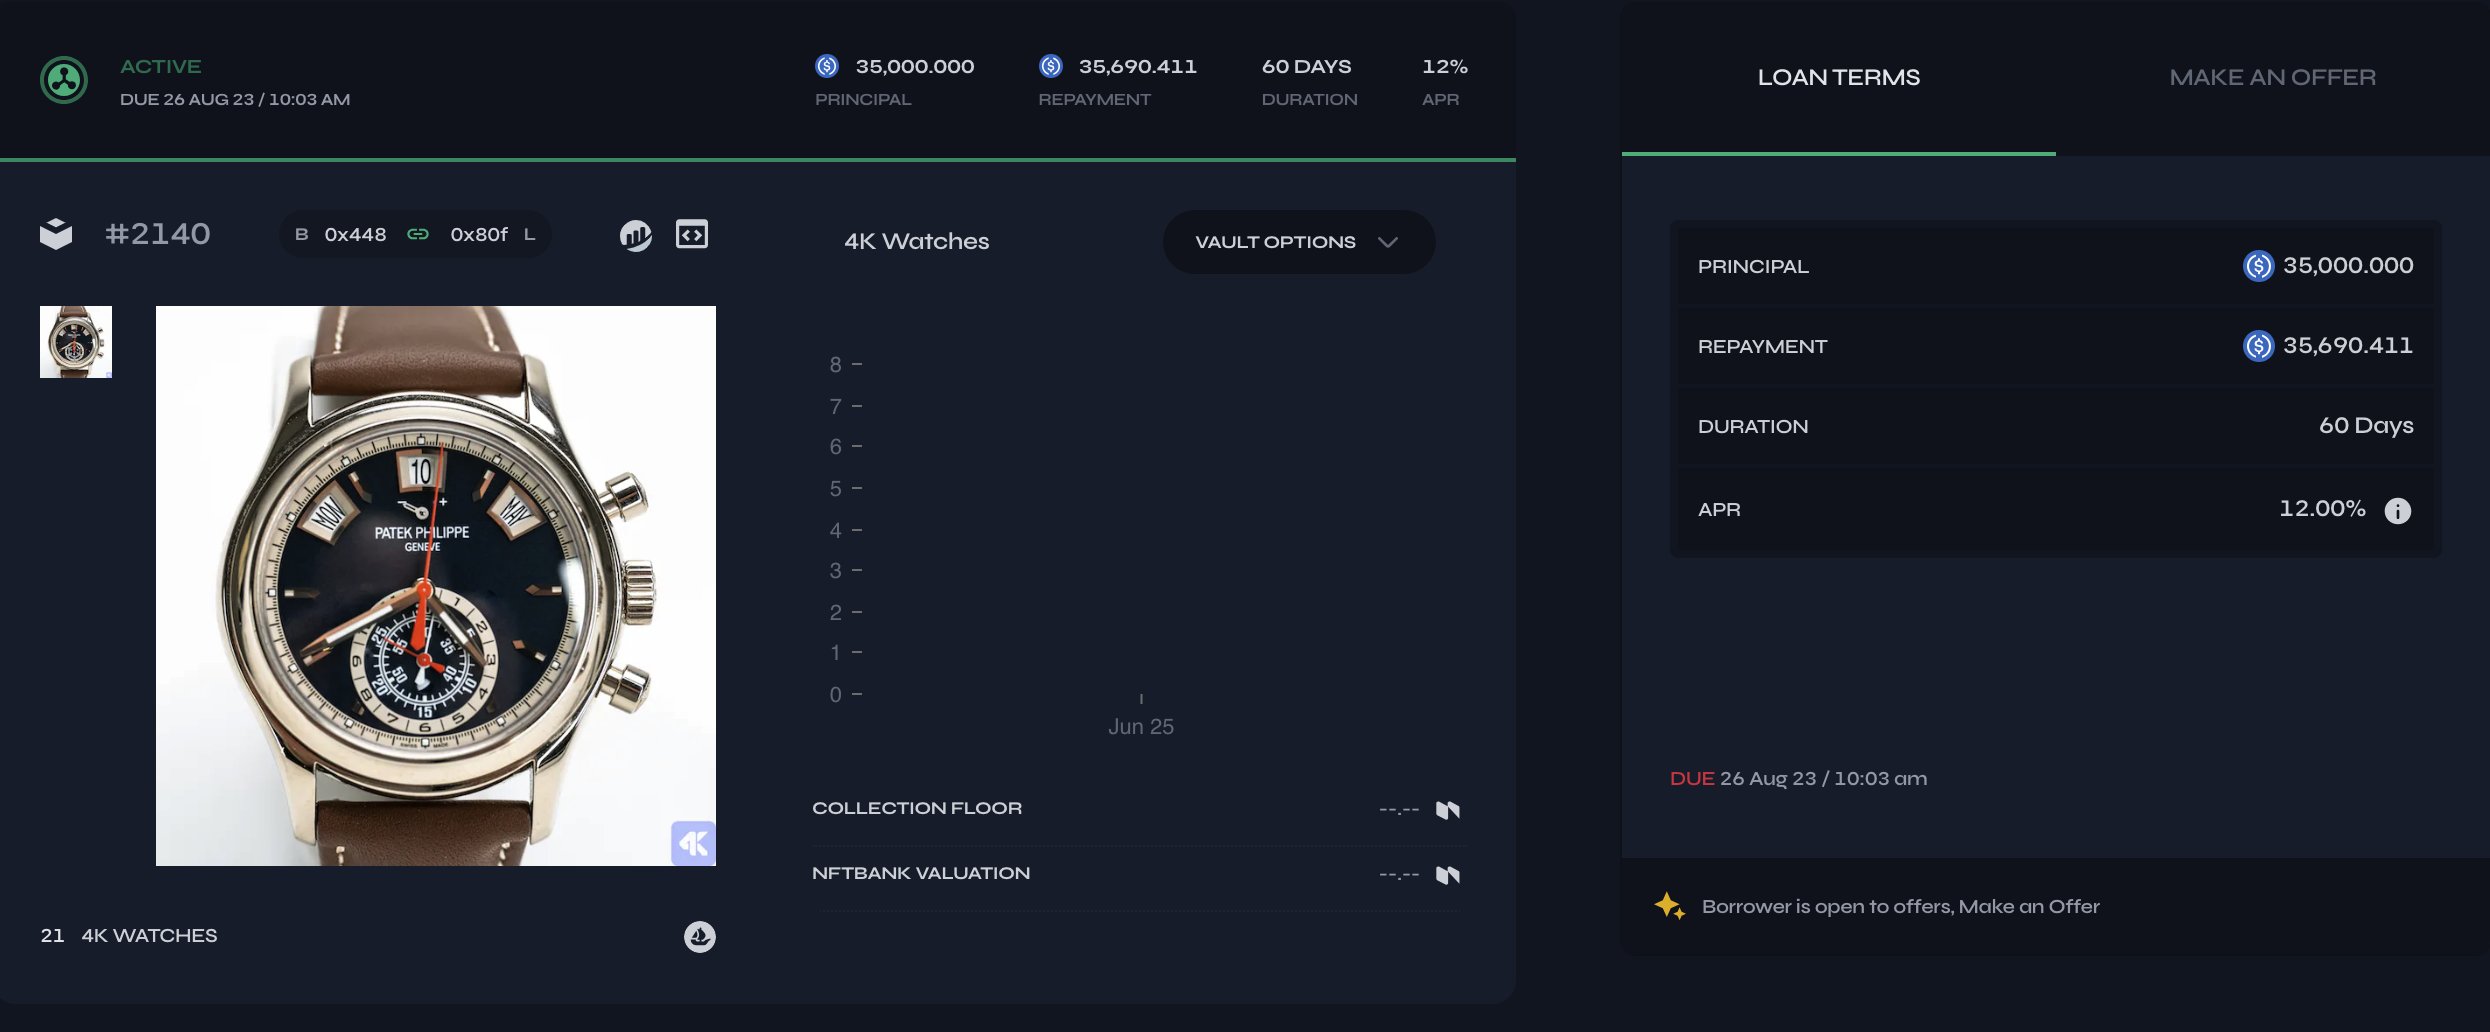This screenshot has width=2490, height=1032.
Task: Click the Collection Floor --.-- value
Action: pos(1399,810)
